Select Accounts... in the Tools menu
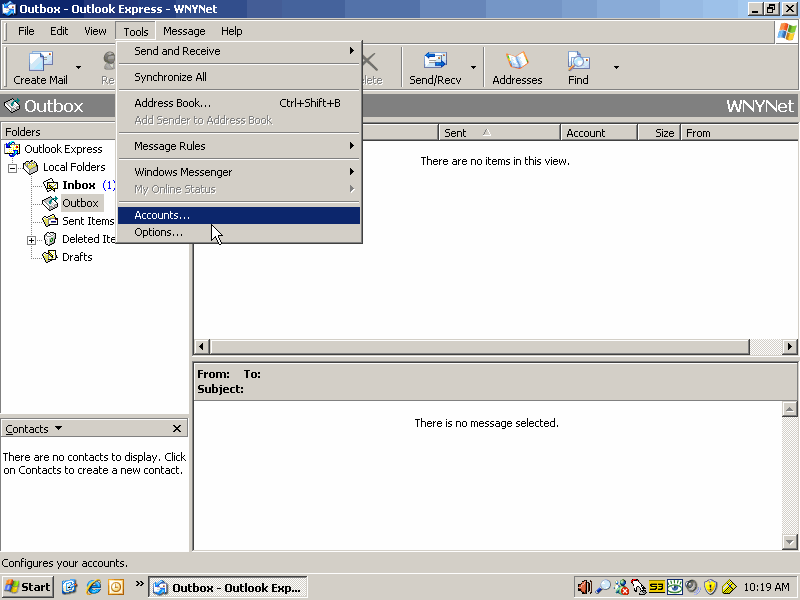This screenshot has height=600, width=800. point(239,215)
